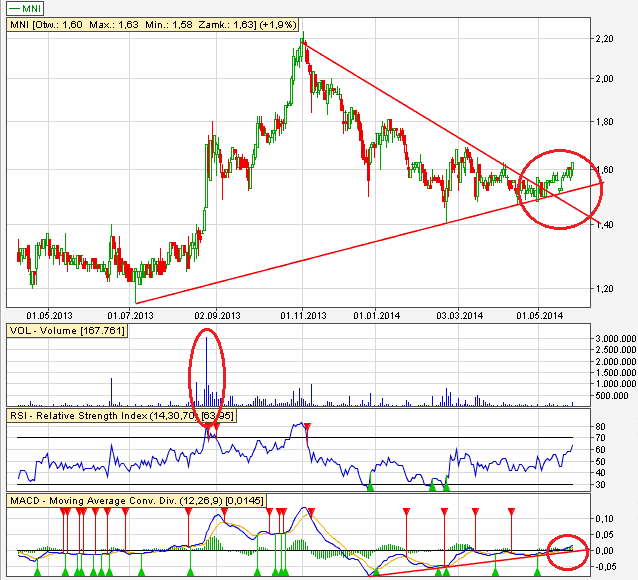Click the 01.05.2014 date axis label
The width and height of the screenshot is (638, 580).
(539, 315)
